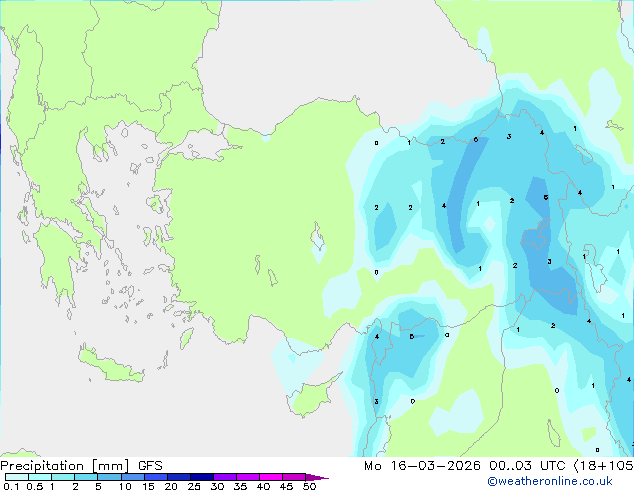Select the dark navy swatch between 25 and 30
The width and height of the screenshot is (634, 490).
(x=201, y=477)
